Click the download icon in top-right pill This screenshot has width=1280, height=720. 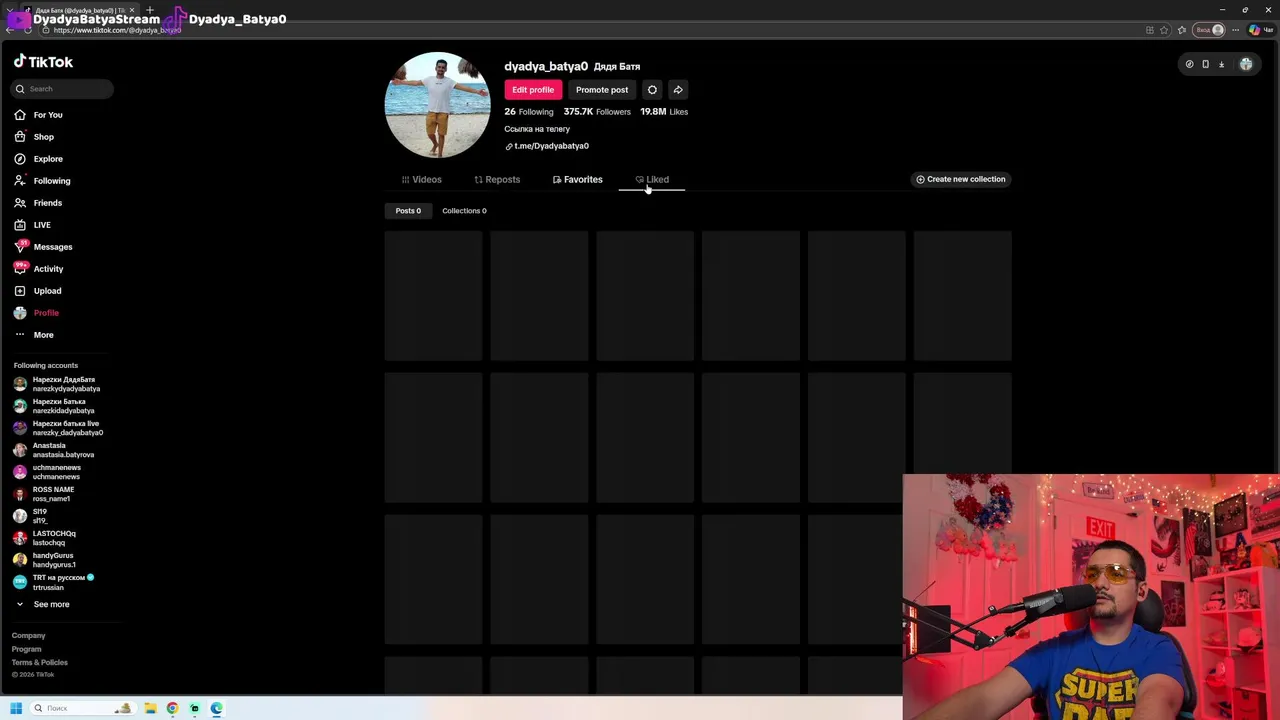click(1221, 64)
